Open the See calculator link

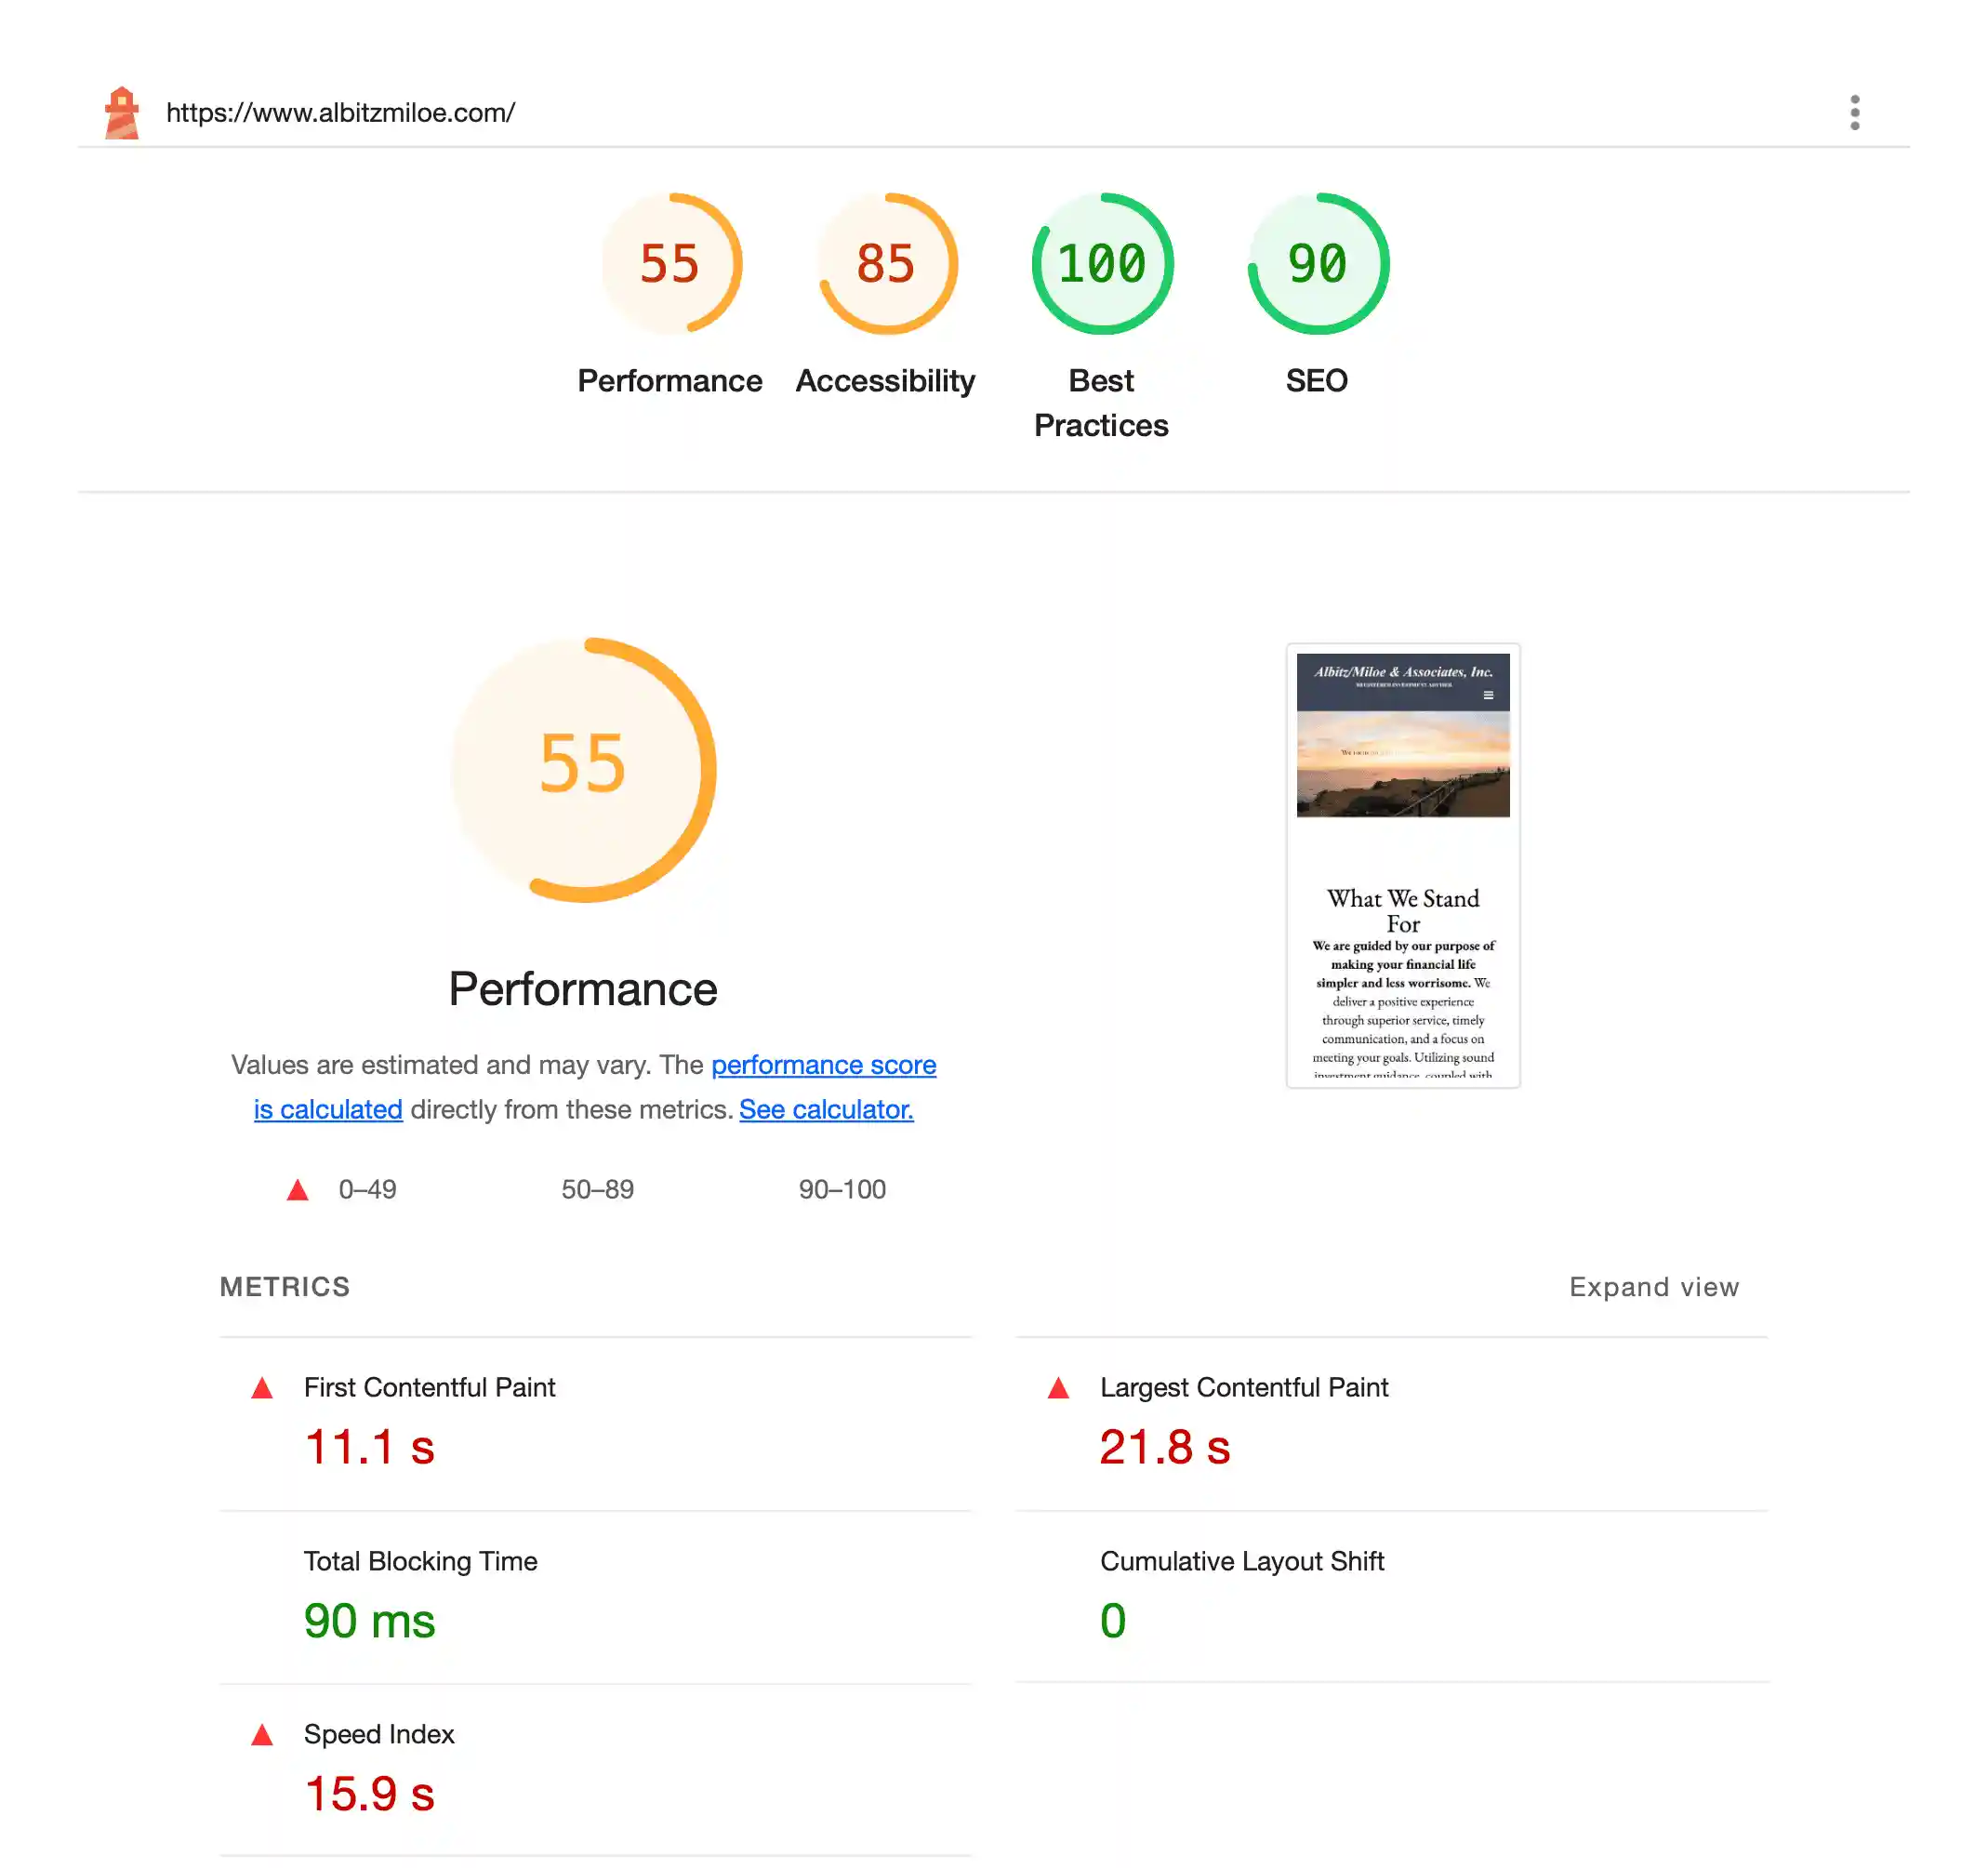pos(826,1109)
